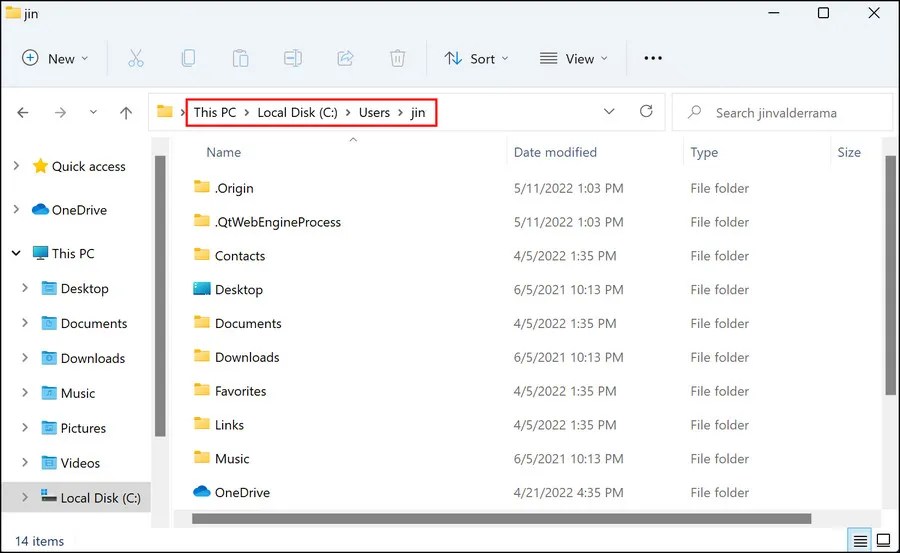Click the folder icon in the address bar
The image size is (900, 553).
(x=165, y=111)
